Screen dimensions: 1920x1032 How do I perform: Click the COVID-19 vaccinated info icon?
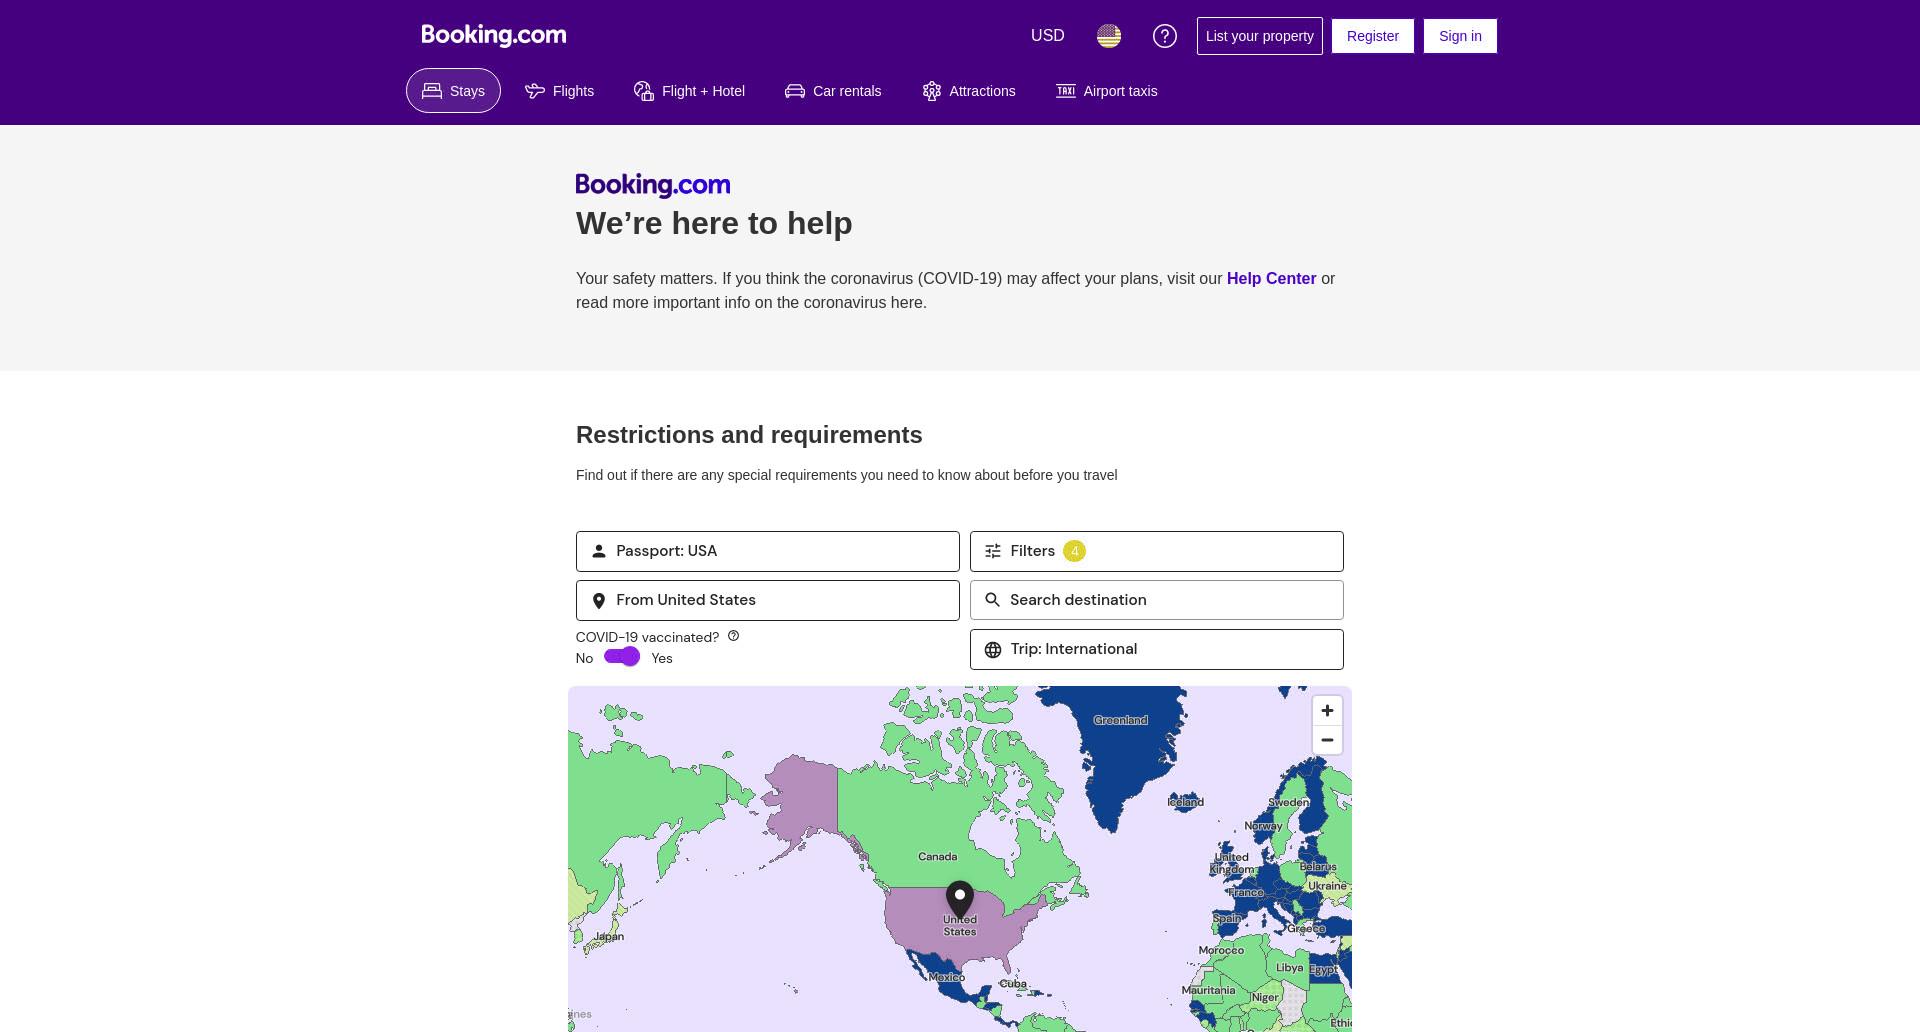click(733, 636)
